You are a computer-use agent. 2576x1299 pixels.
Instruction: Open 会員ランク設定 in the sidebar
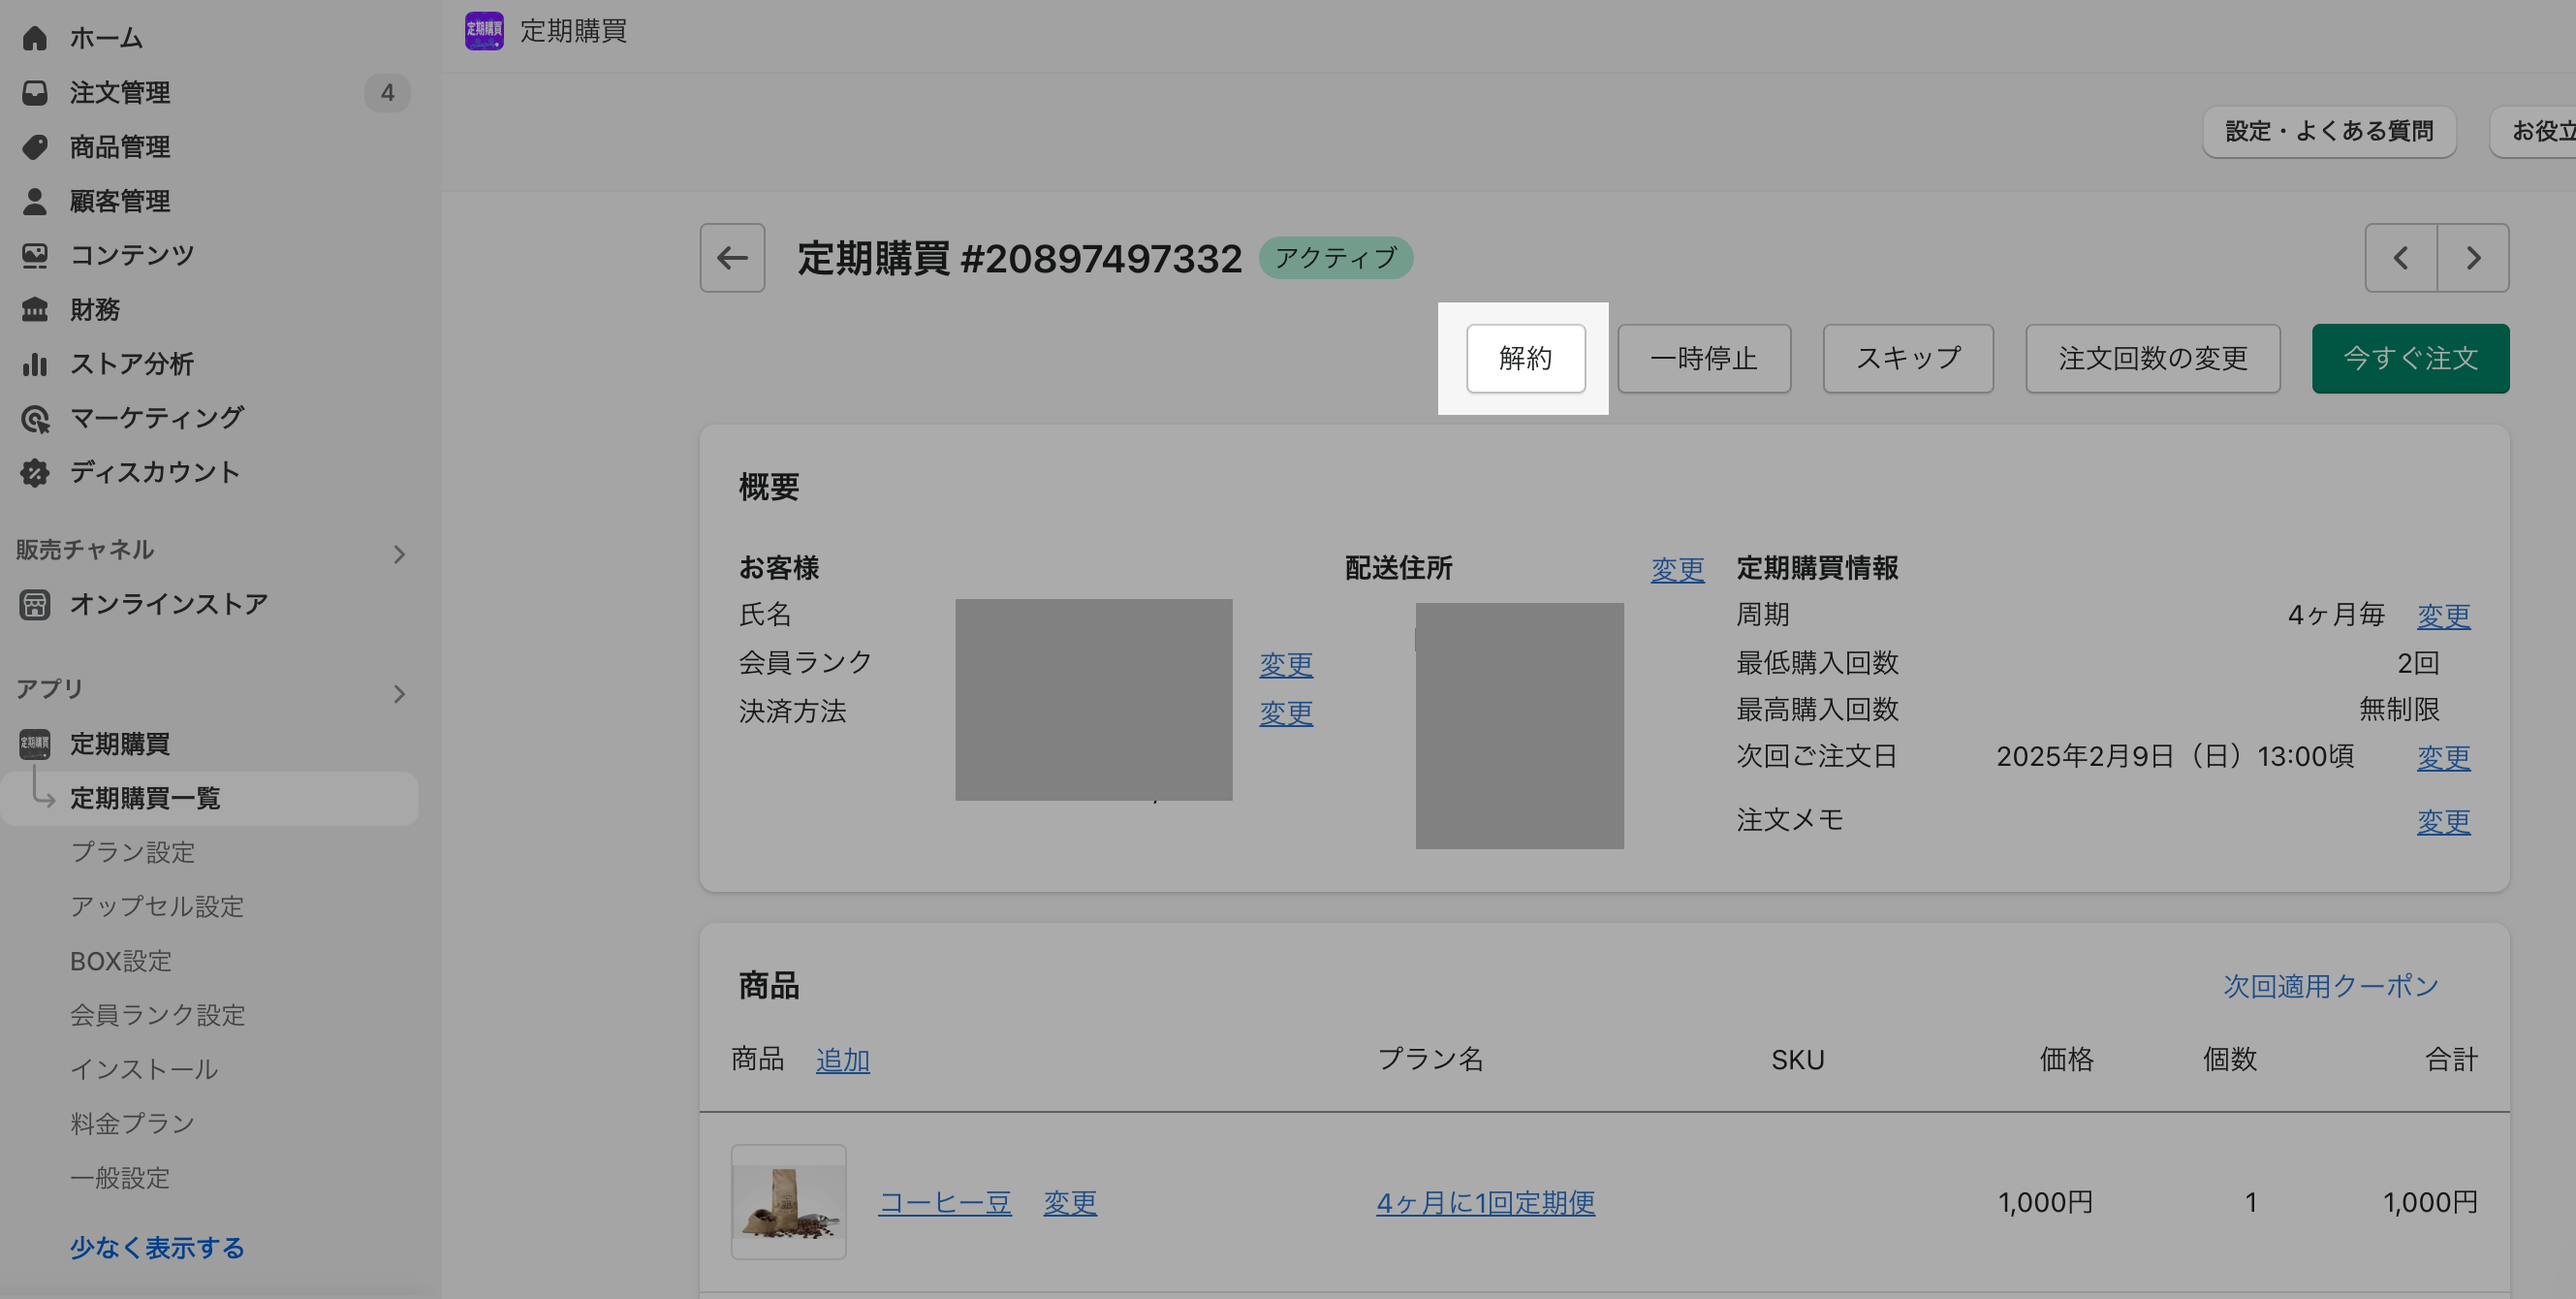[x=157, y=1015]
